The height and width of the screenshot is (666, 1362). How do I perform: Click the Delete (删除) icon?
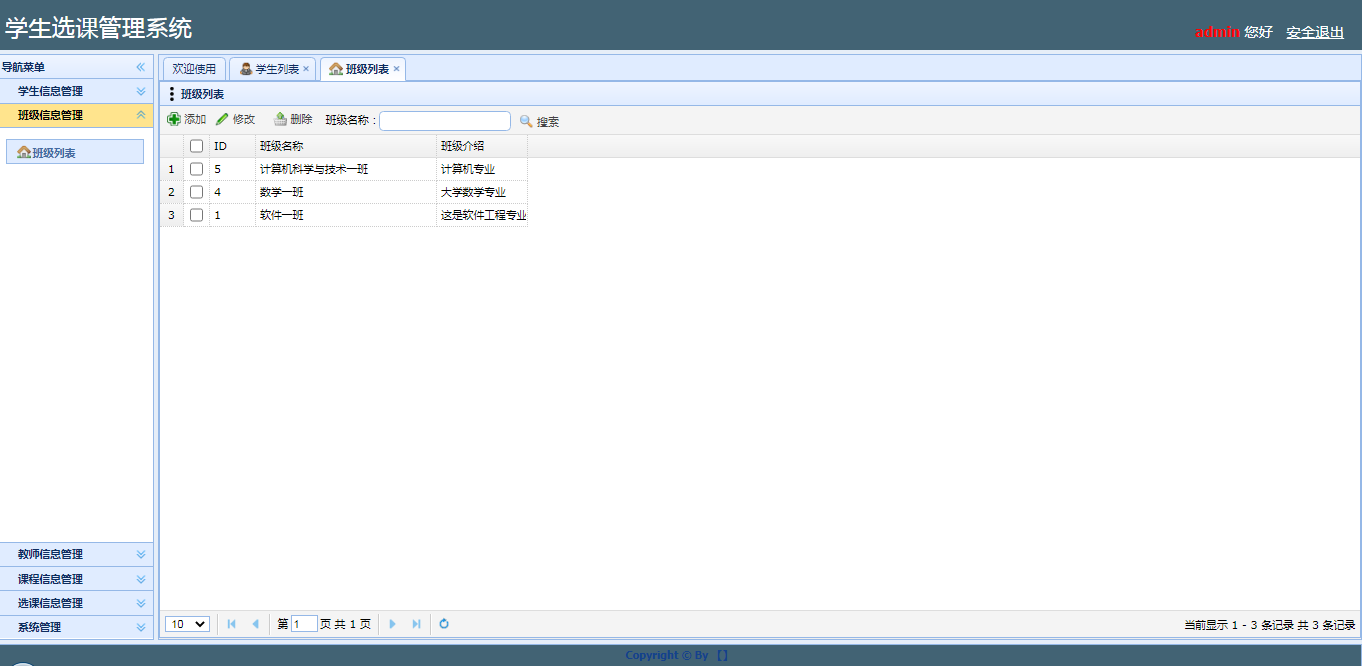point(280,120)
